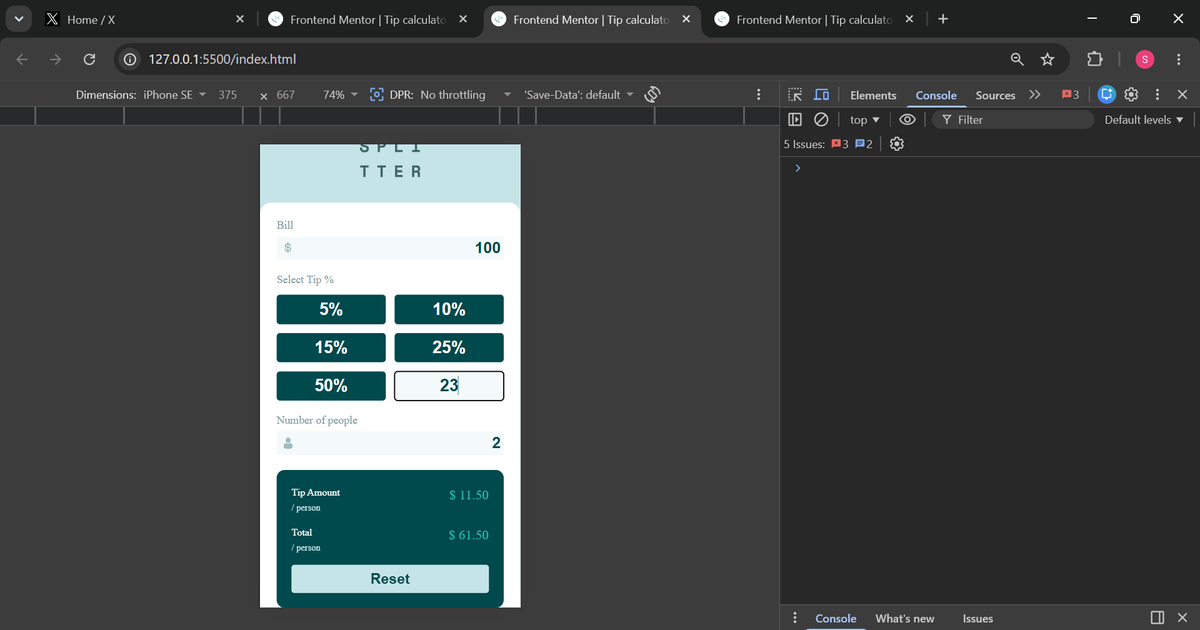Image resolution: width=1200 pixels, height=630 pixels.
Task: Toggle the drawer dock layout icon
Action: pos(1157,618)
